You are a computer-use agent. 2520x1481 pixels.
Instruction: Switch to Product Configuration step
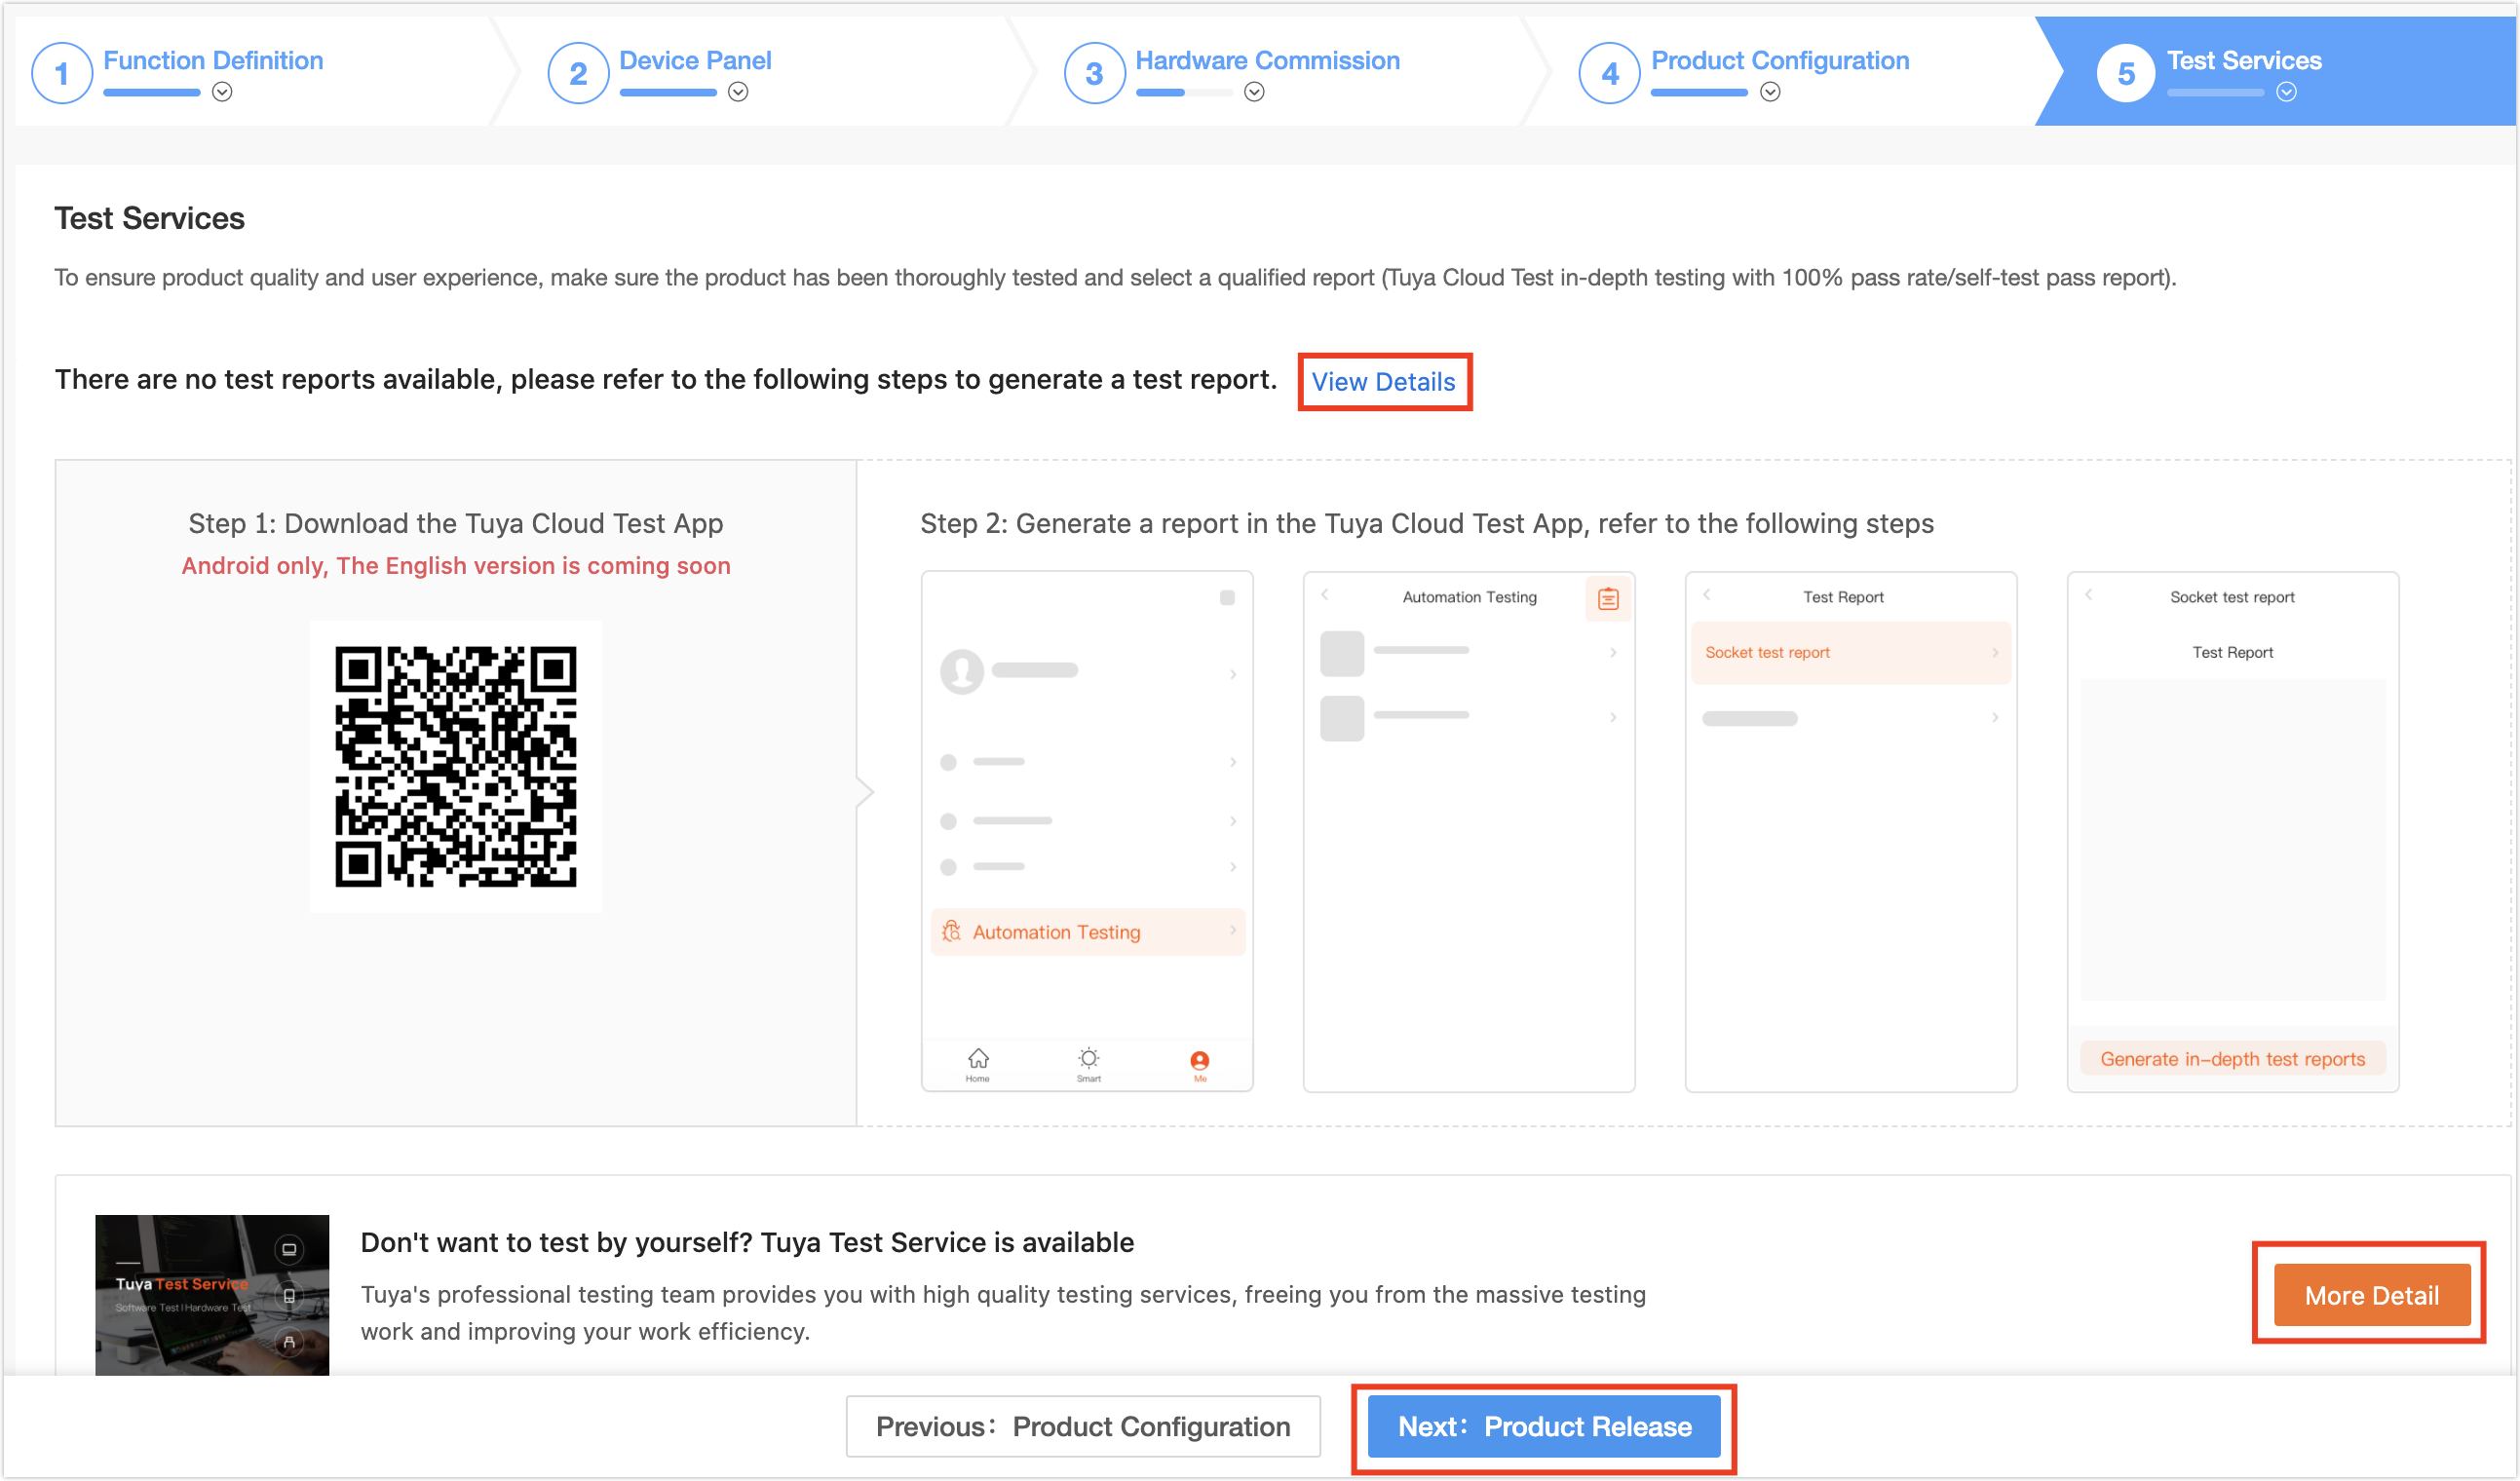click(x=1780, y=61)
